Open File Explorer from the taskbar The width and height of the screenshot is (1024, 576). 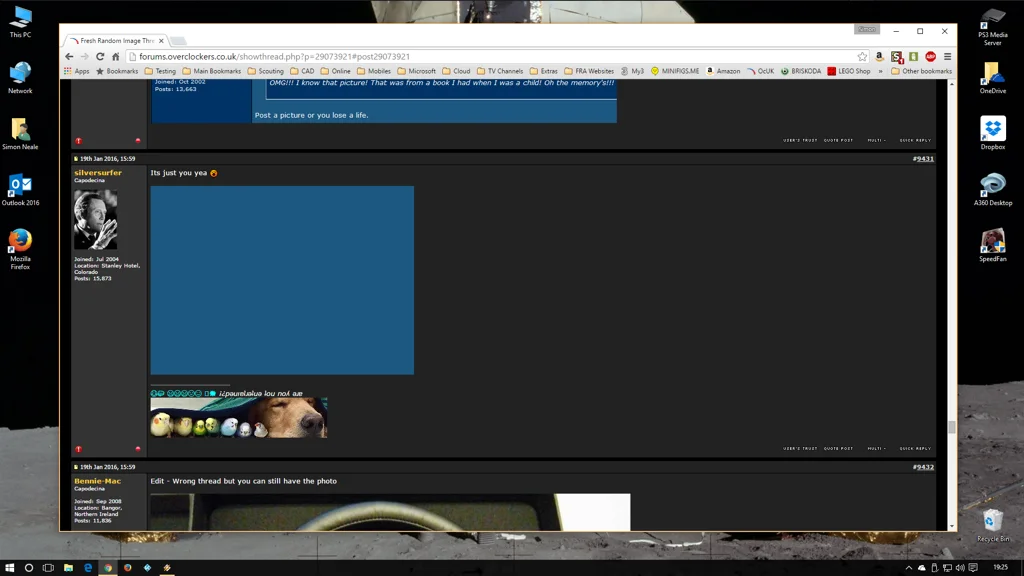click(68, 568)
